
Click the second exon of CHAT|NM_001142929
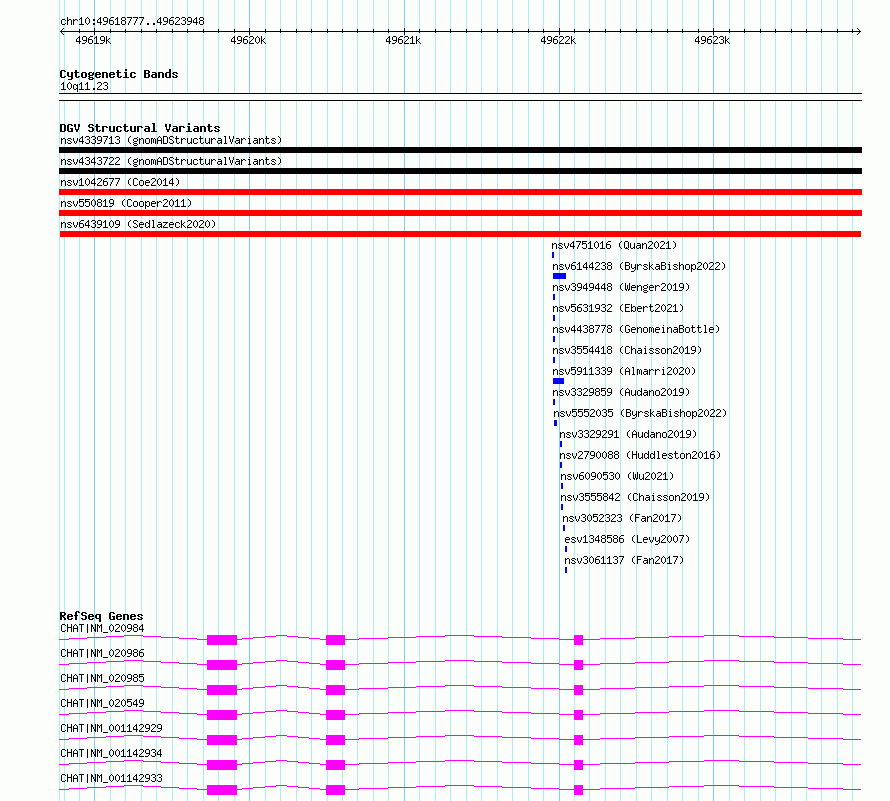click(x=335, y=740)
